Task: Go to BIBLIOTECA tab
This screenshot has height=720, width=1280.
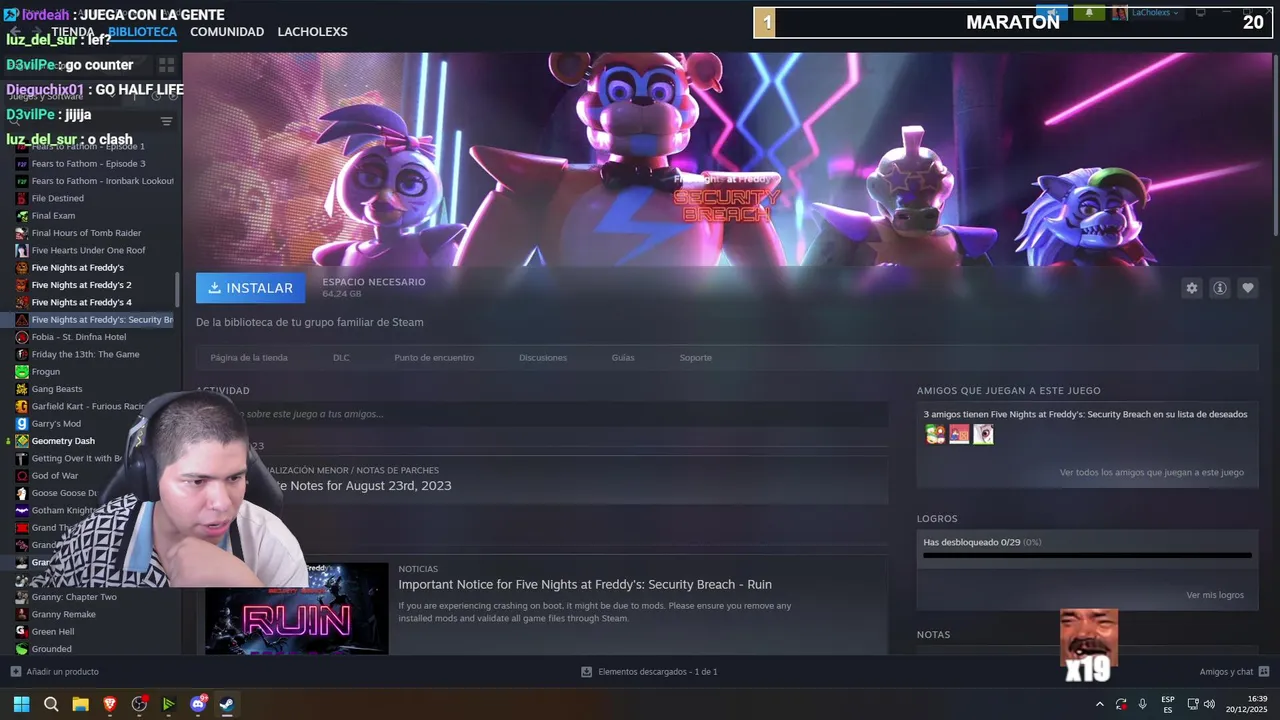Action: click(x=142, y=32)
